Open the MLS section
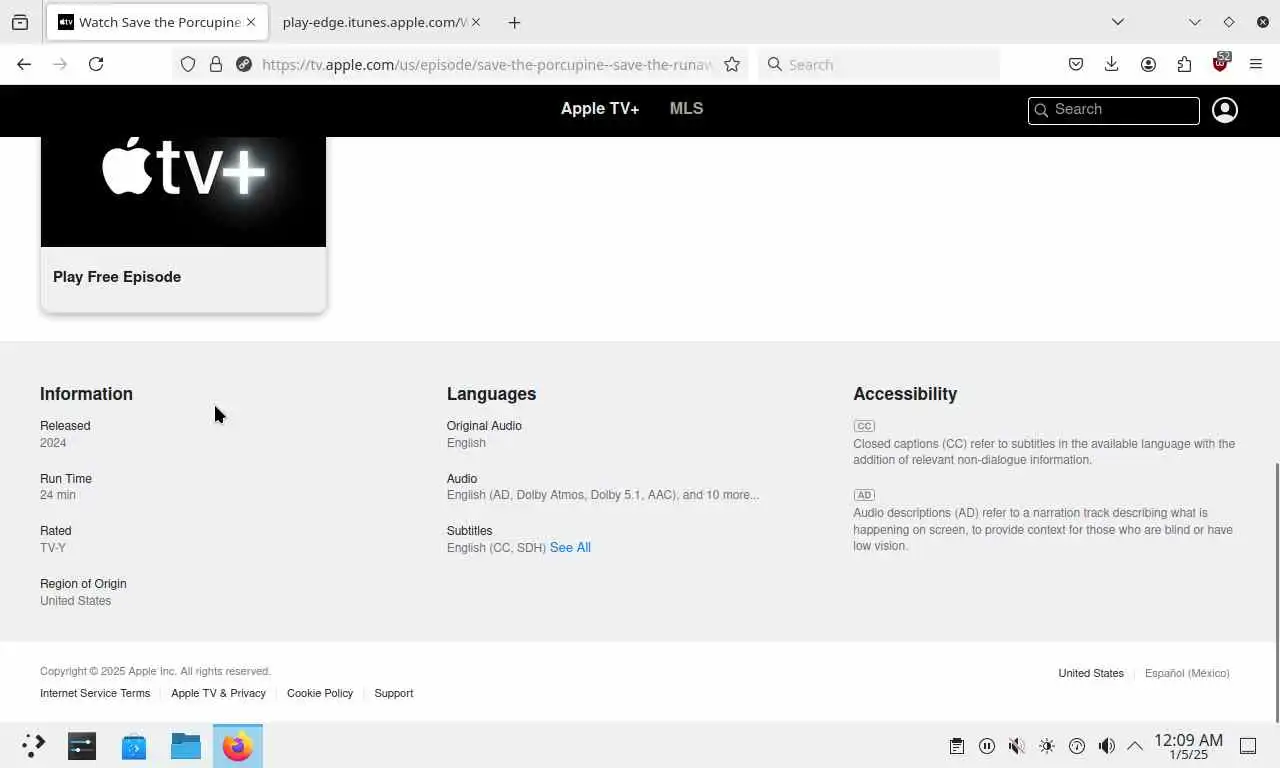This screenshot has width=1280, height=768. click(x=686, y=109)
